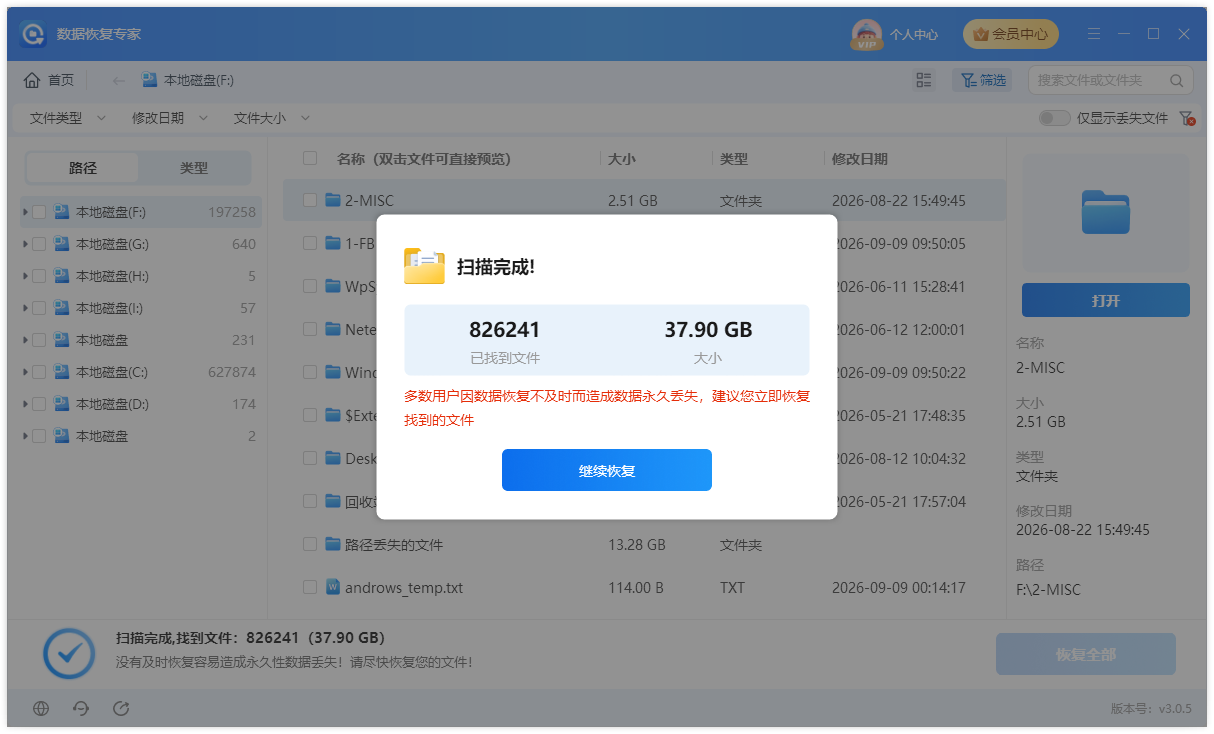Check the 本地磁盘(G:) checkbox
This screenshot has width=1214, height=734.
click(x=39, y=244)
